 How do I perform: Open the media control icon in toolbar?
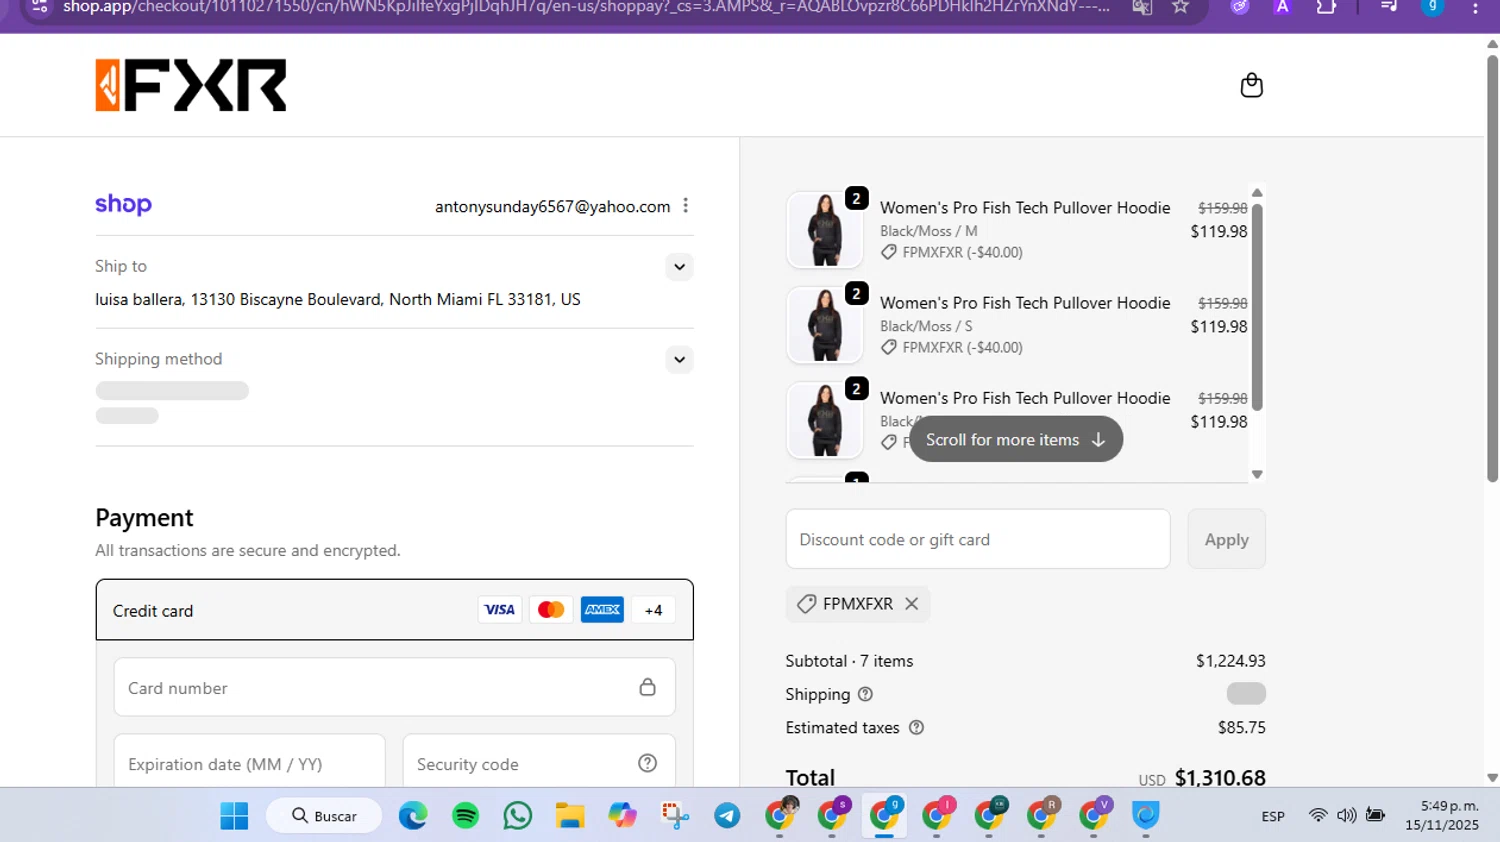pyautogui.click(x=1389, y=7)
